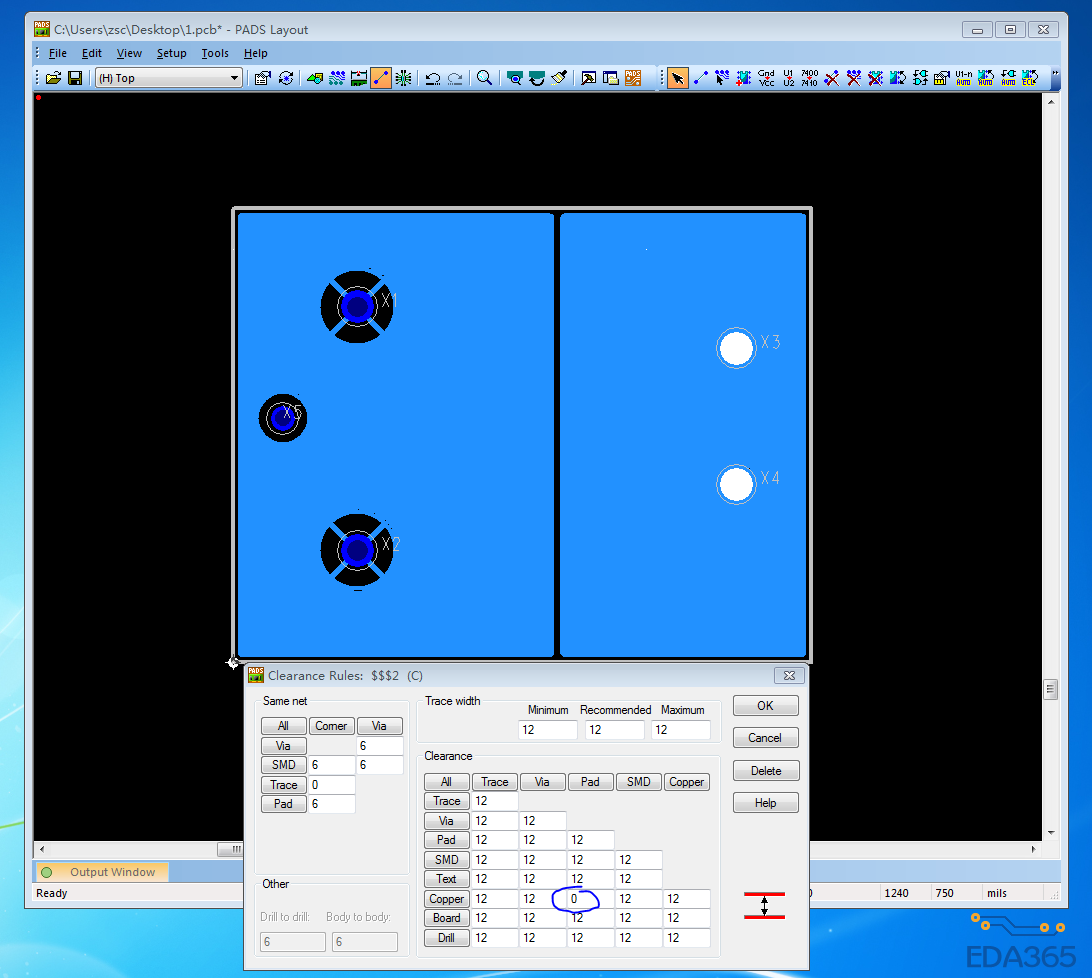This screenshot has width=1092, height=978.
Task: Select the Delete Component tool
Action: 875,78
